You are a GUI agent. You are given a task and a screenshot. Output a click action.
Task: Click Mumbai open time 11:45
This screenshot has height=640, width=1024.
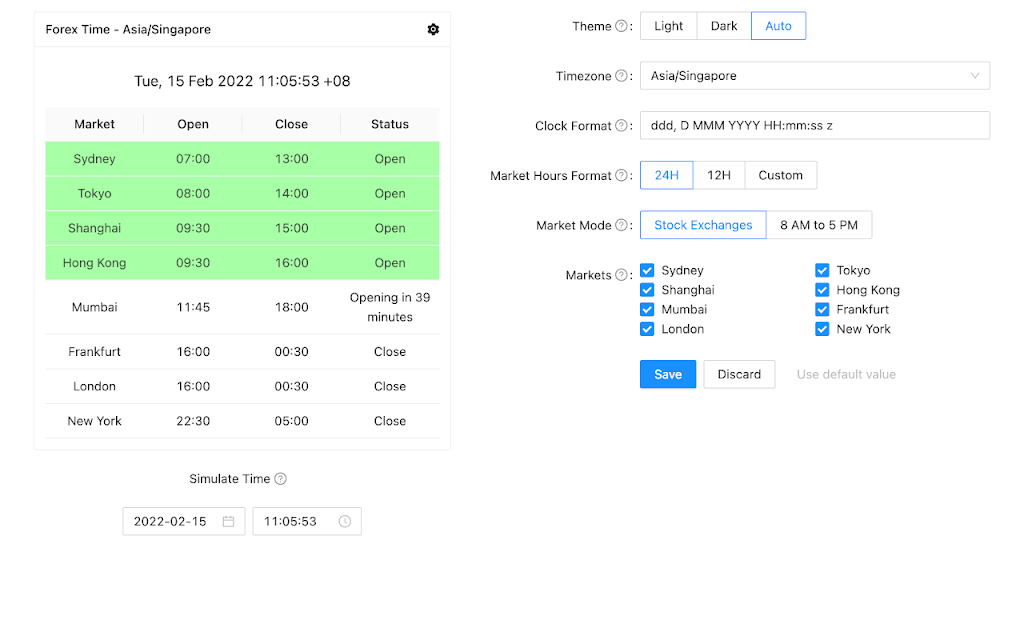193,307
